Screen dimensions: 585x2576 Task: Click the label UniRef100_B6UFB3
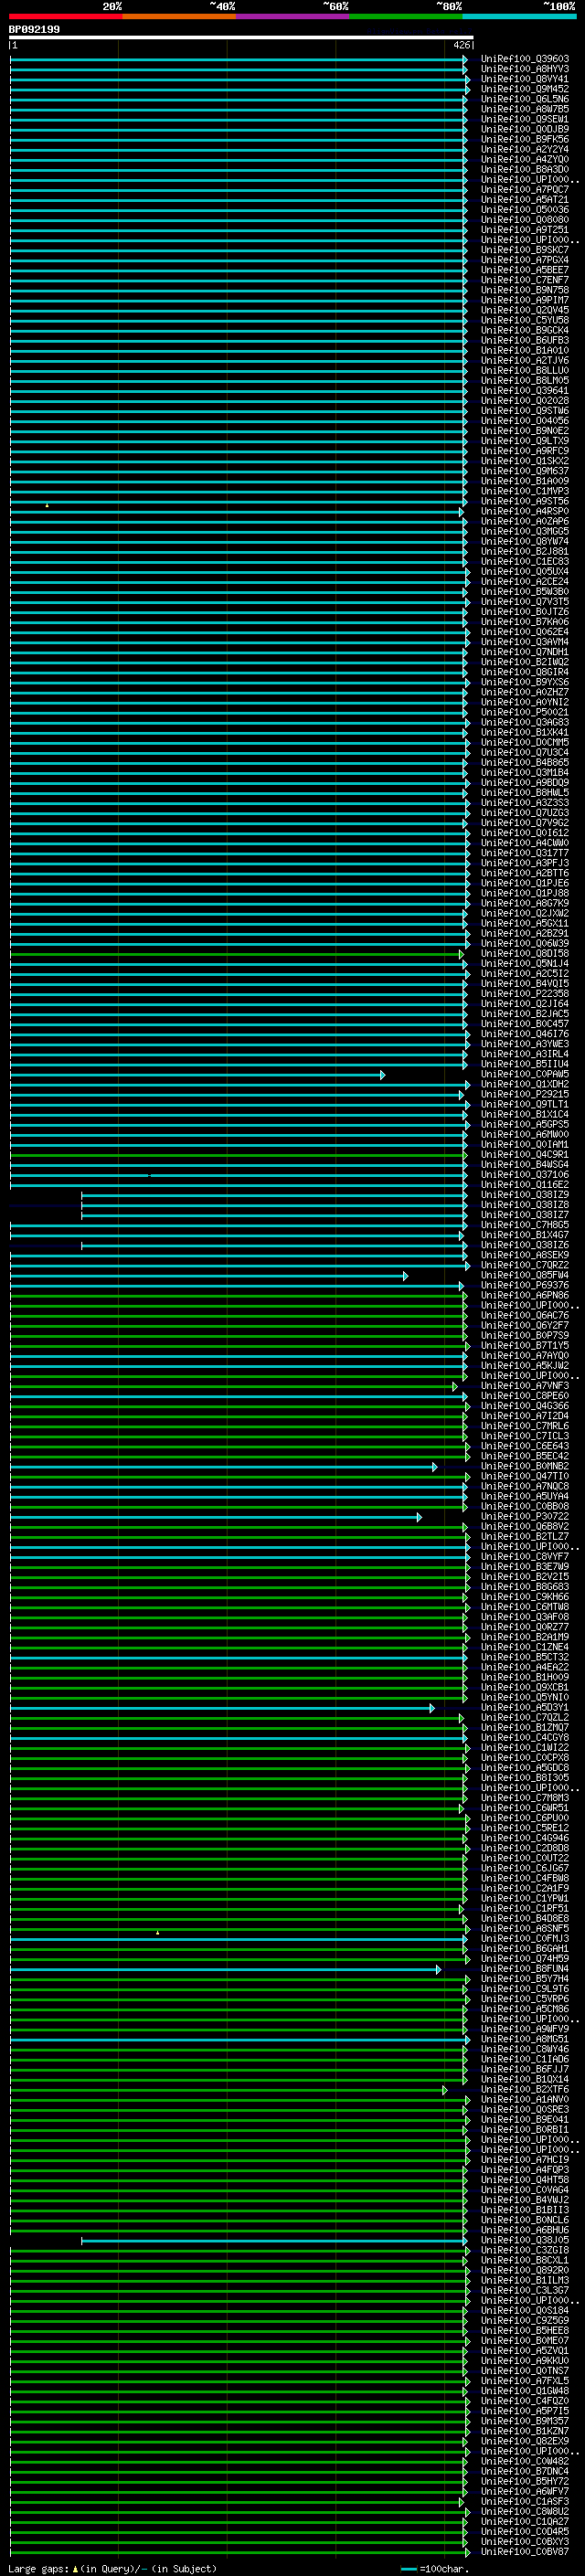point(525,340)
